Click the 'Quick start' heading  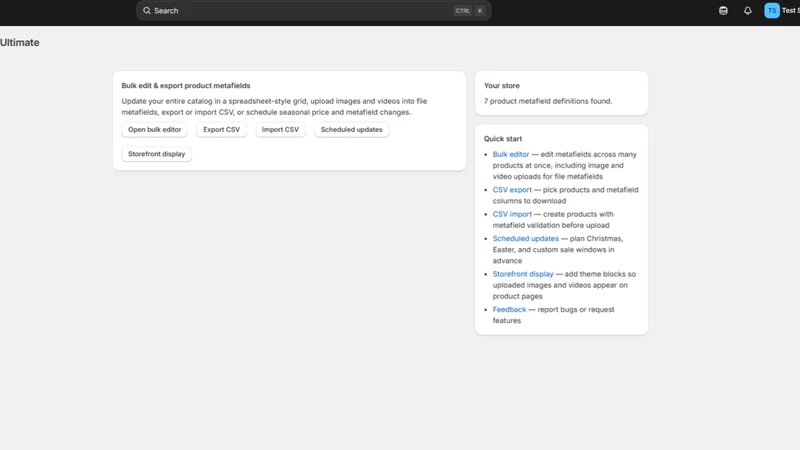pos(503,139)
